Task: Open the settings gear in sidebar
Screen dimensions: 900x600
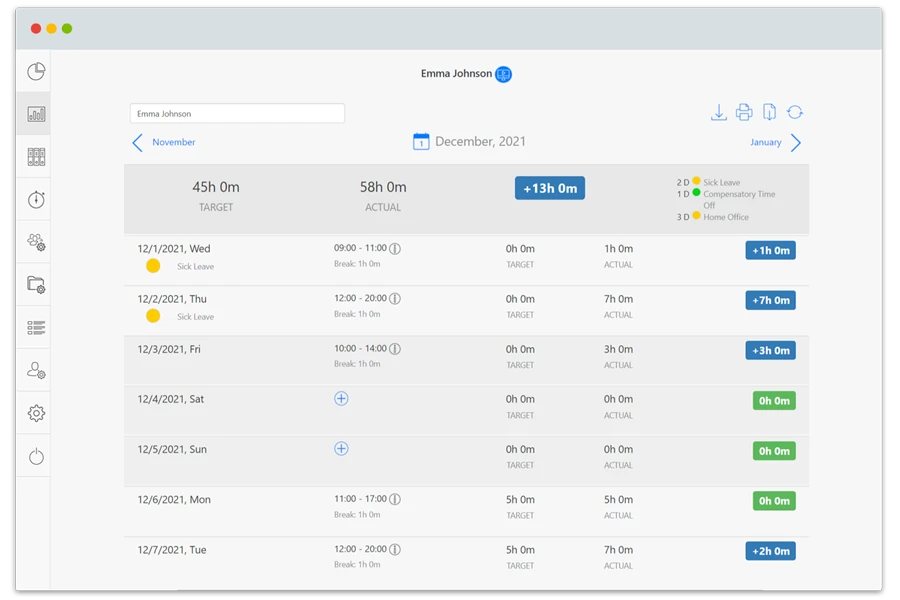Action: [x=35, y=412]
